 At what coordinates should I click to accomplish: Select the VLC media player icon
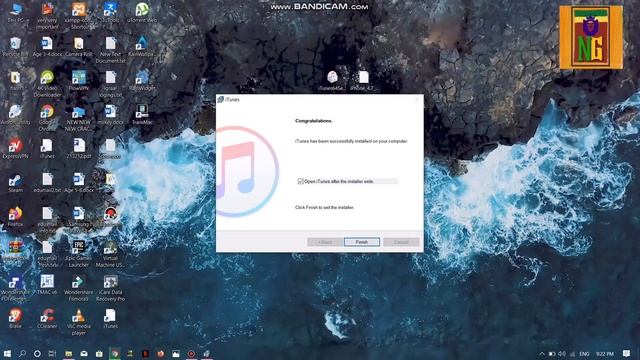pos(79,322)
